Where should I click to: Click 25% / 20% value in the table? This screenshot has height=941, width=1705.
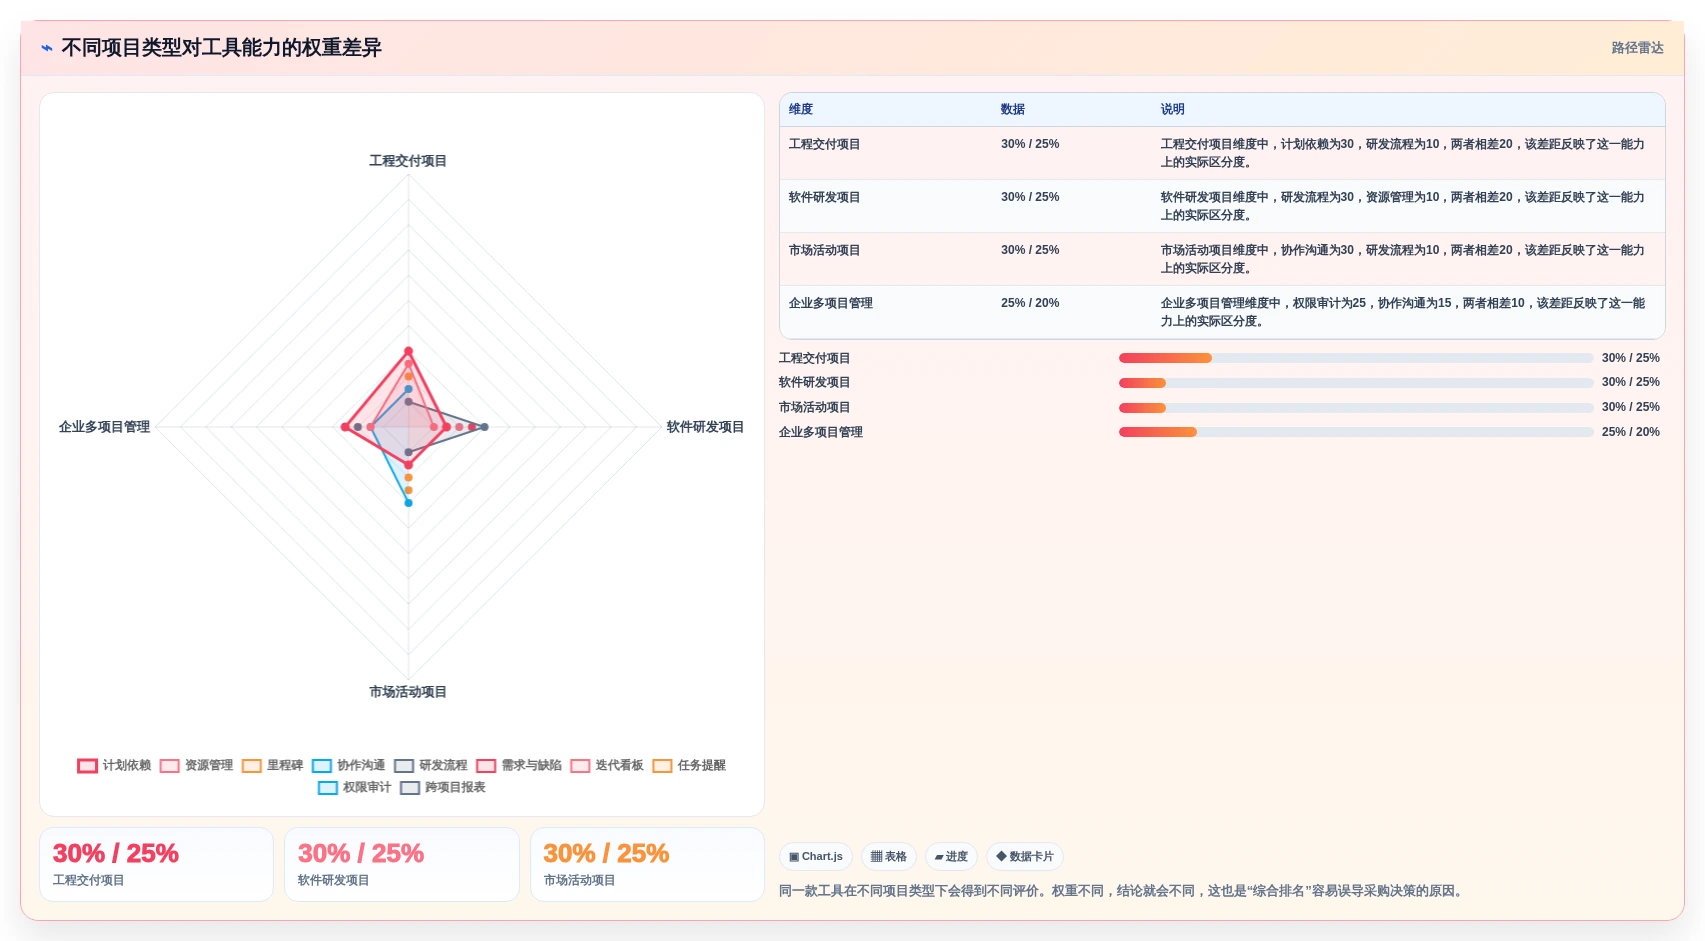[1030, 303]
